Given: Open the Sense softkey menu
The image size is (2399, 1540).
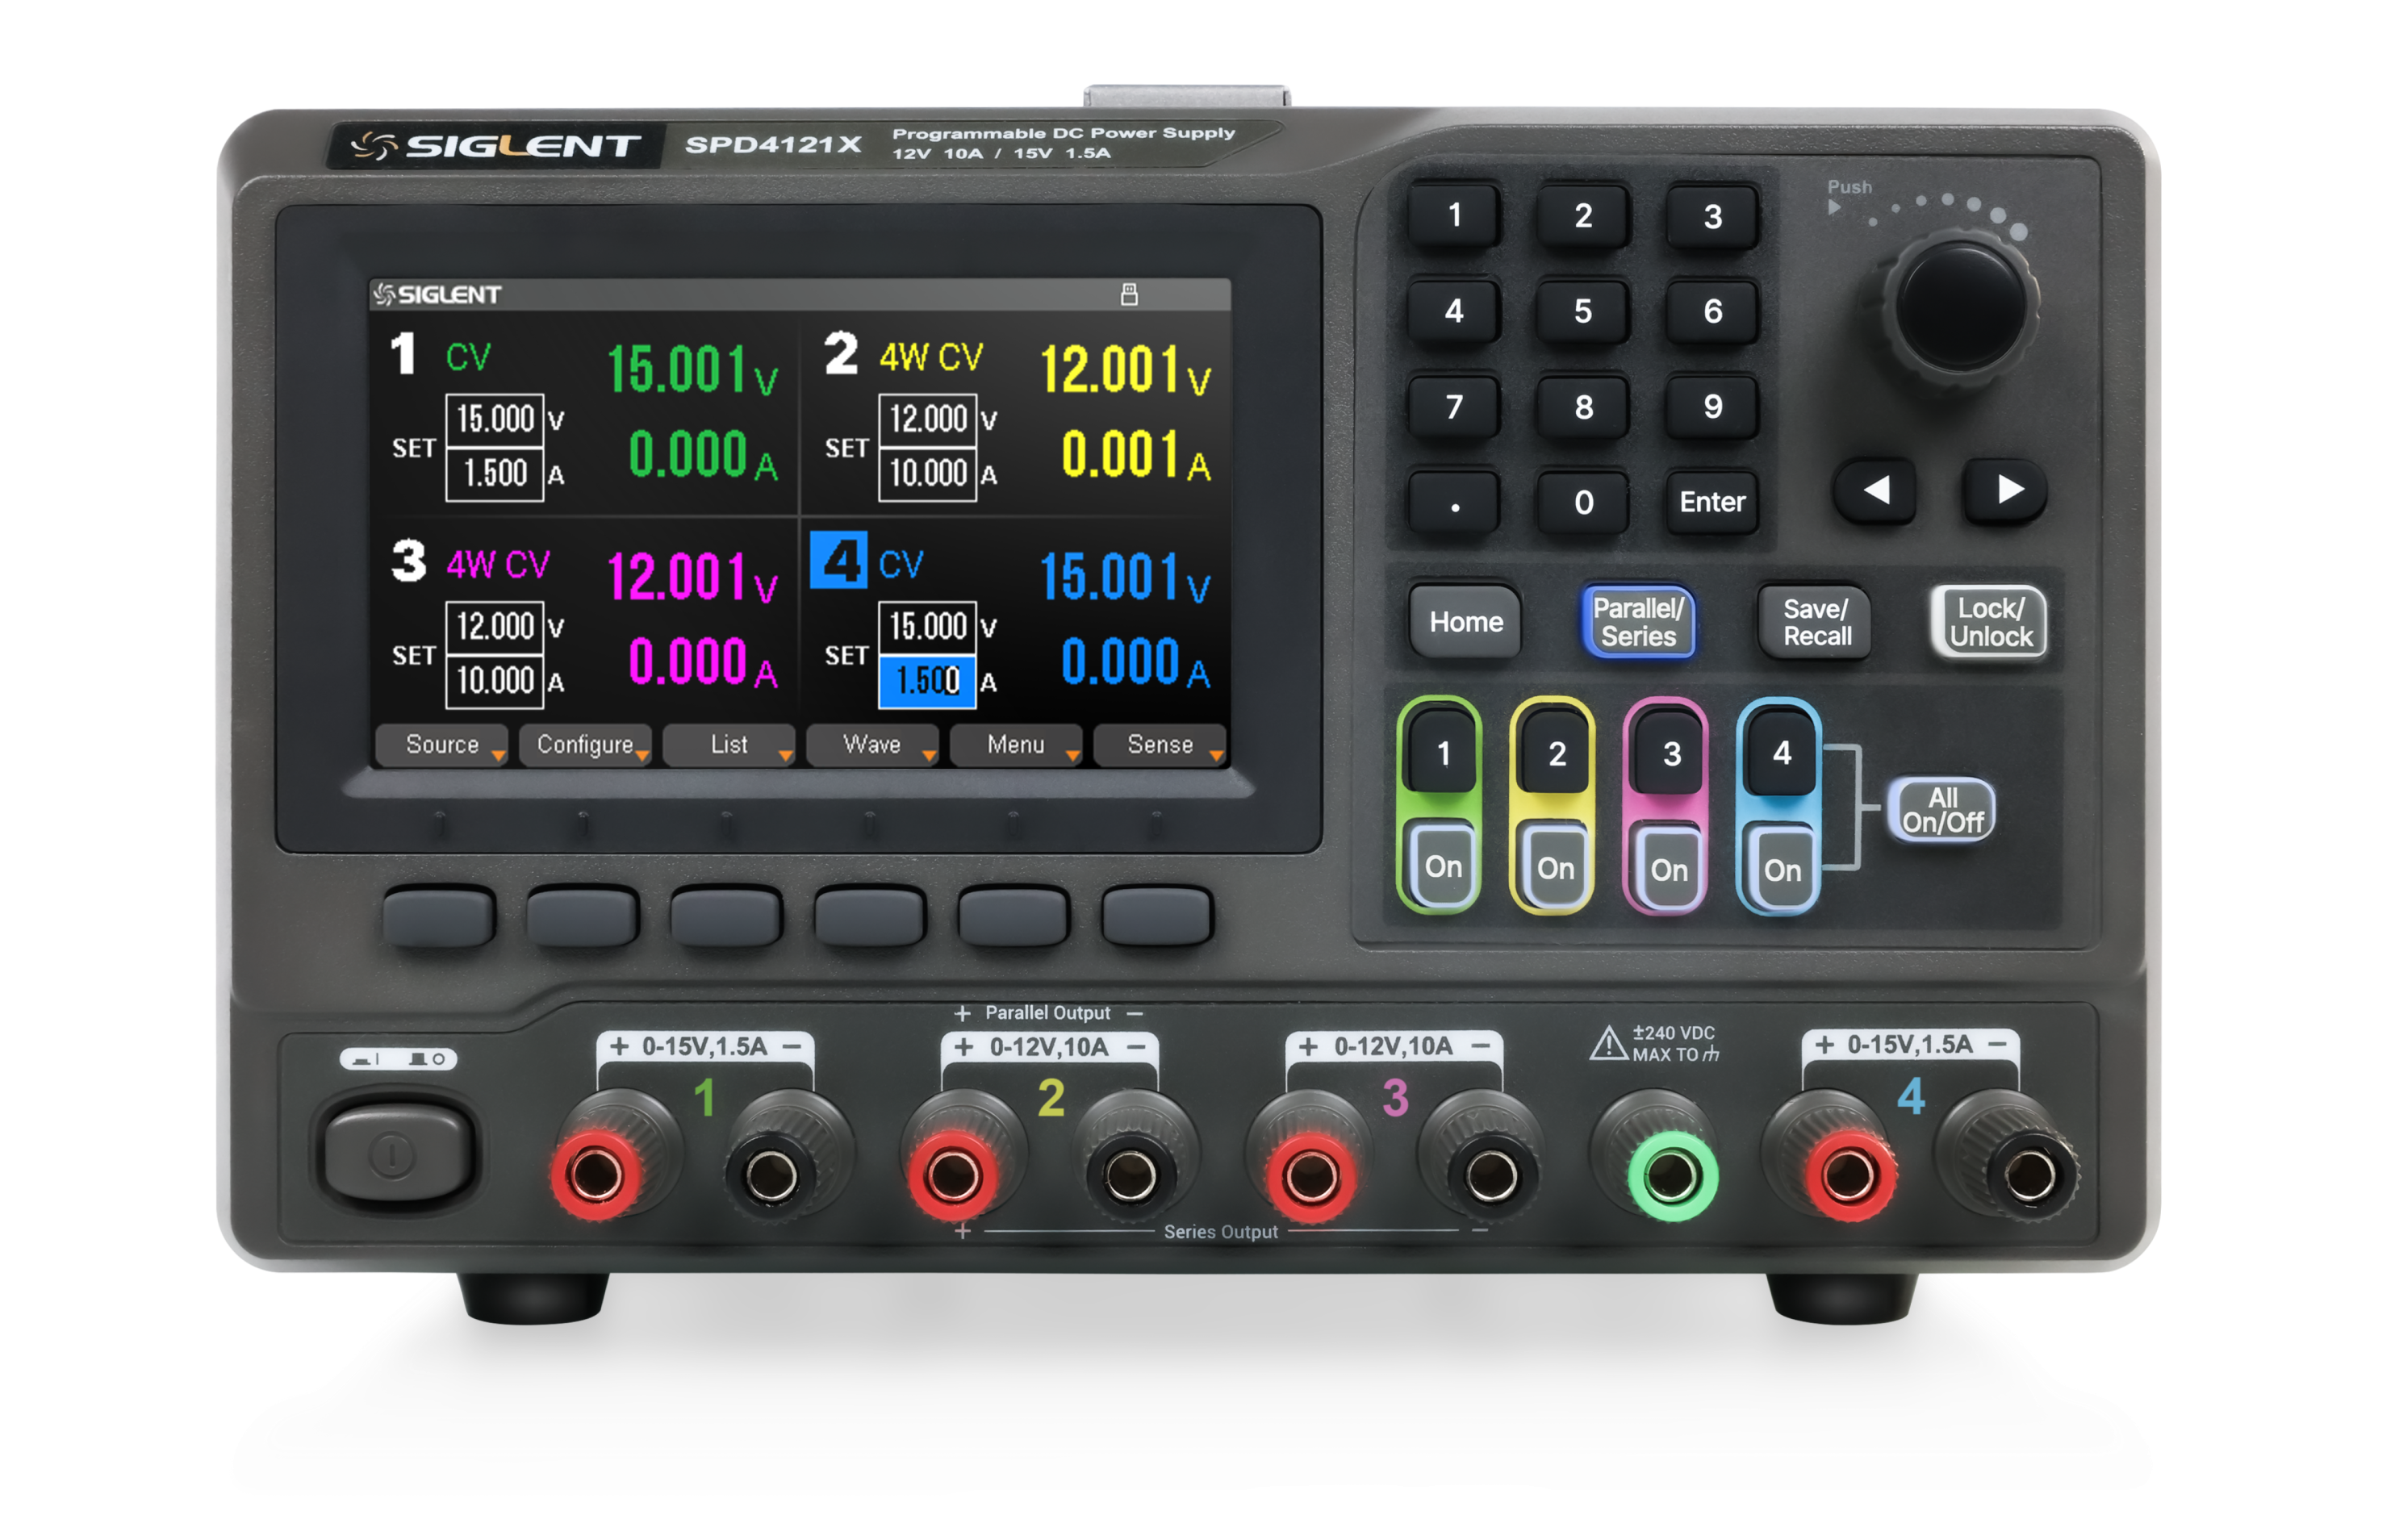Looking at the screenshot, I should point(1160,745).
